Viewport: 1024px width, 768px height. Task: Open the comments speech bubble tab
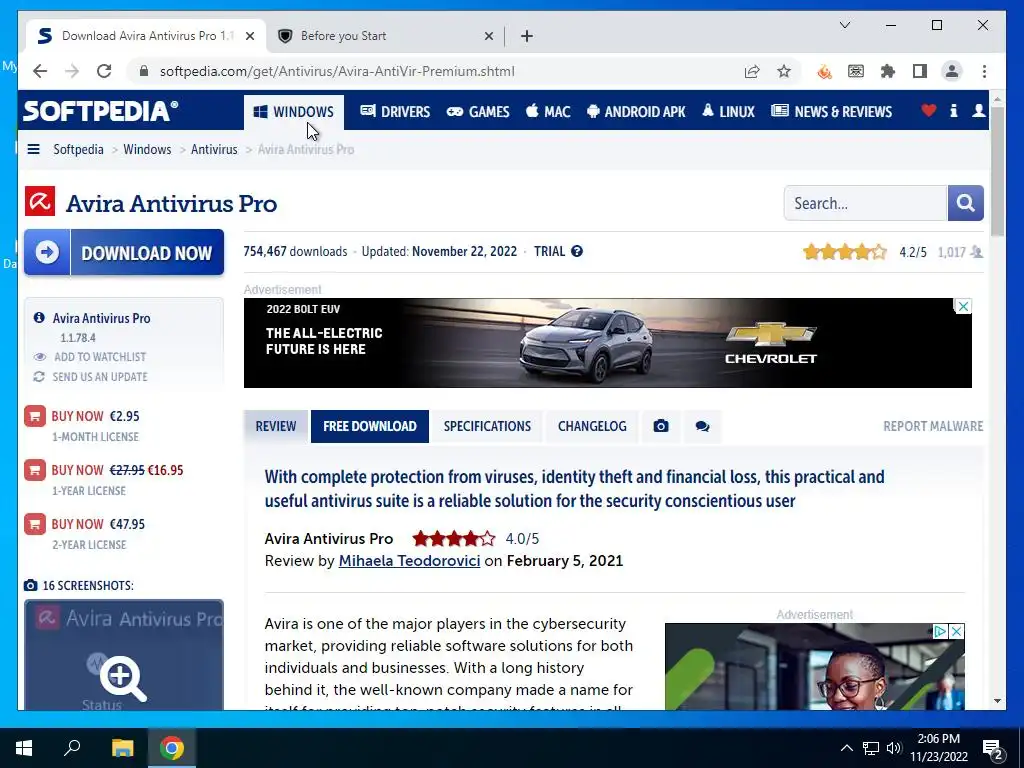pos(702,426)
